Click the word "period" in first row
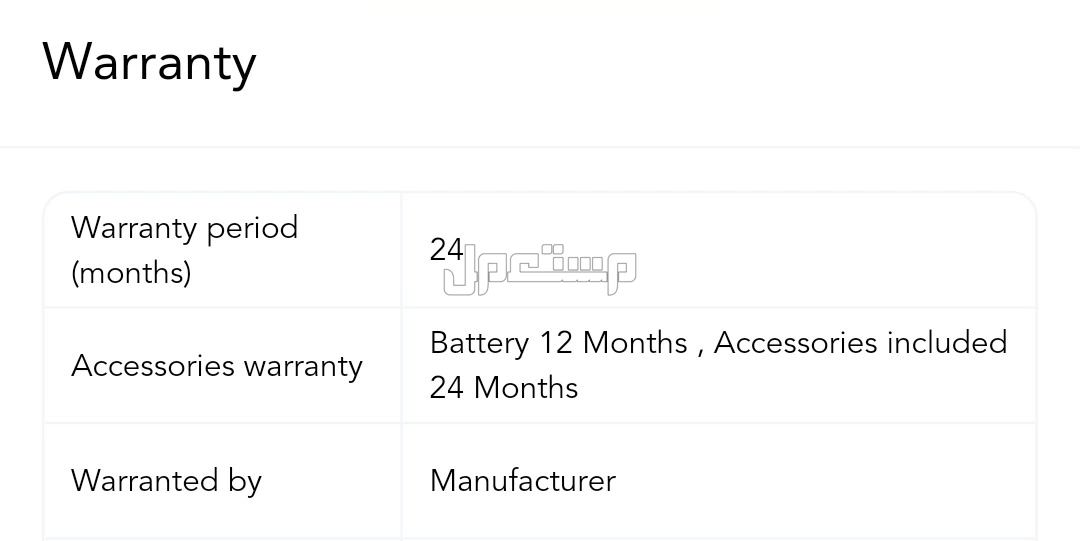This screenshot has height=541, width=1080. [252, 228]
